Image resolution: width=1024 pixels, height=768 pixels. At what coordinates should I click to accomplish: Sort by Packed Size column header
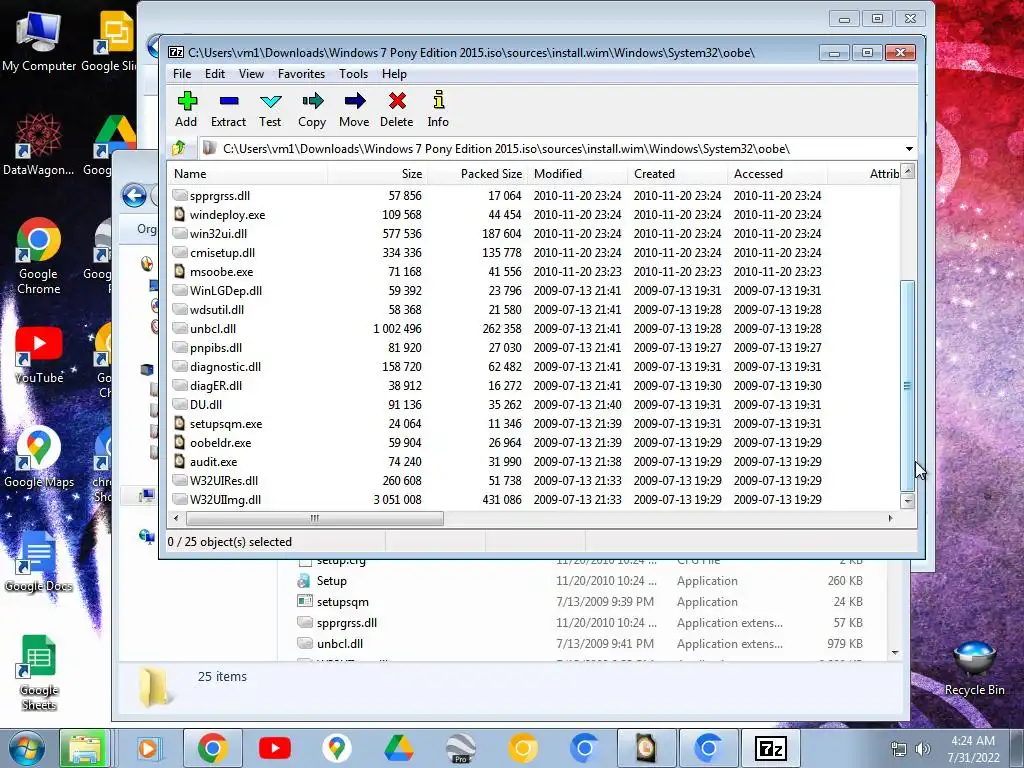477,174
